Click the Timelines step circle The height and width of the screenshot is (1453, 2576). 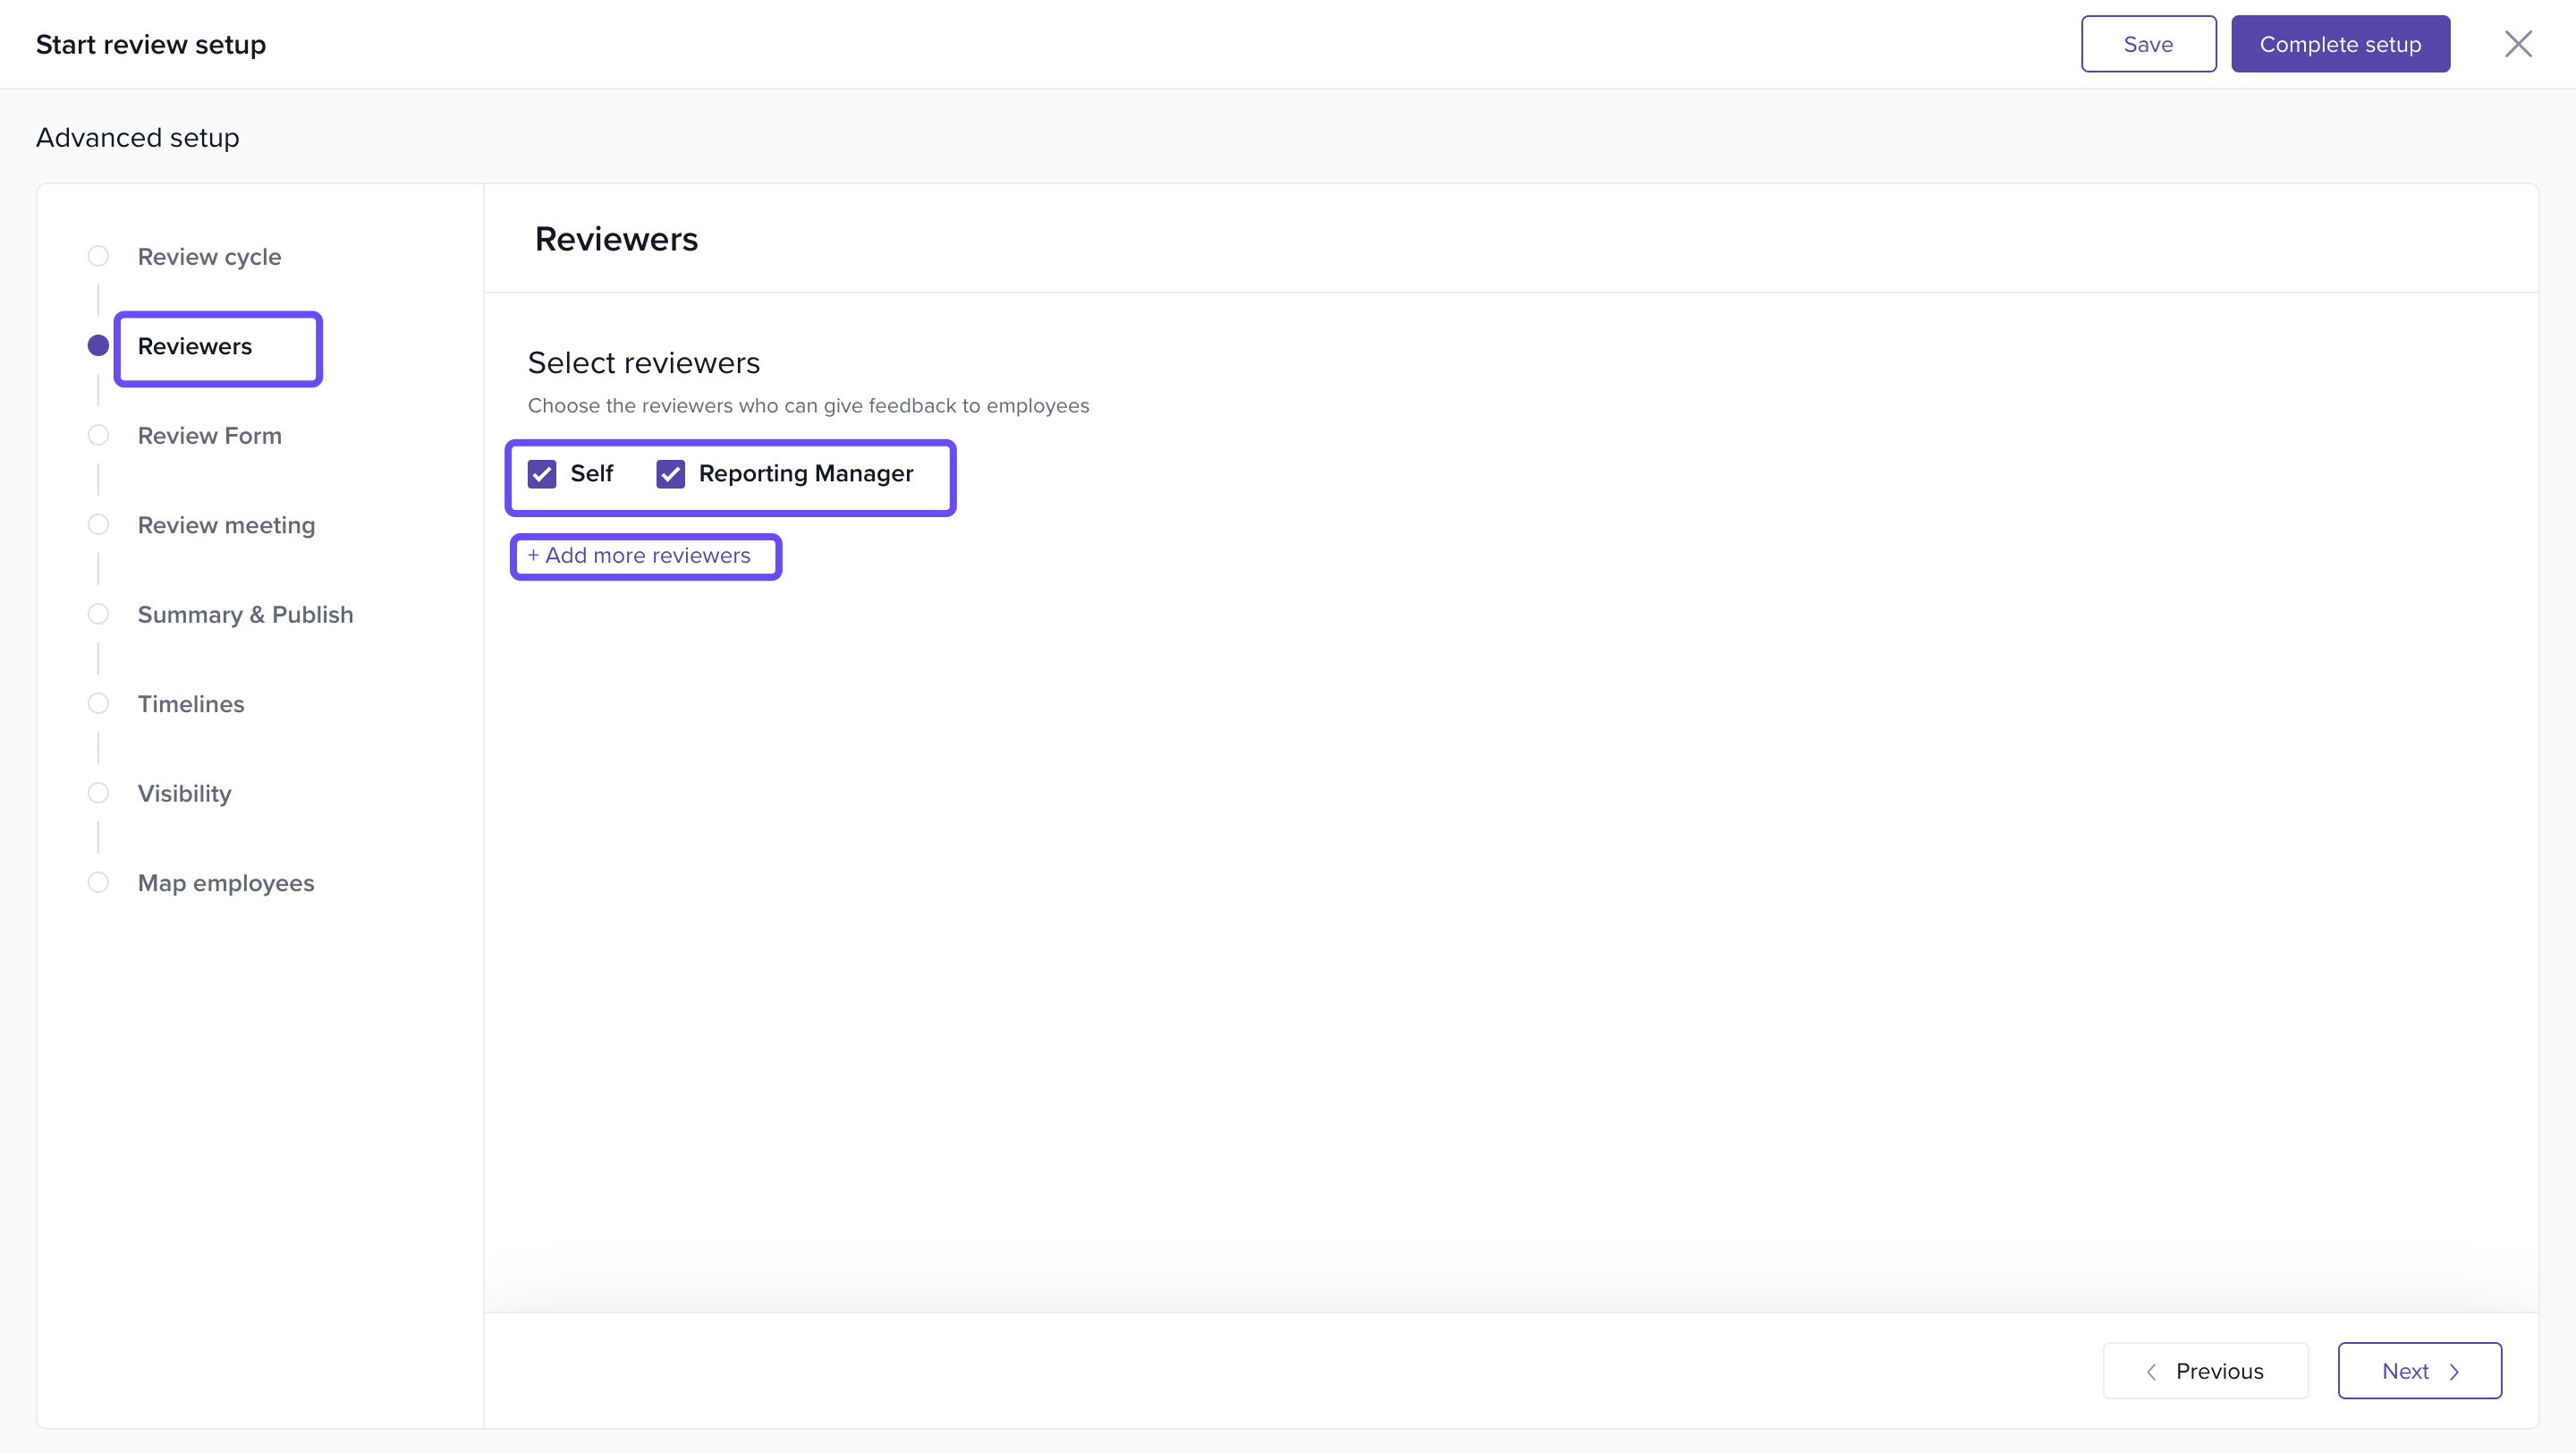click(x=98, y=704)
